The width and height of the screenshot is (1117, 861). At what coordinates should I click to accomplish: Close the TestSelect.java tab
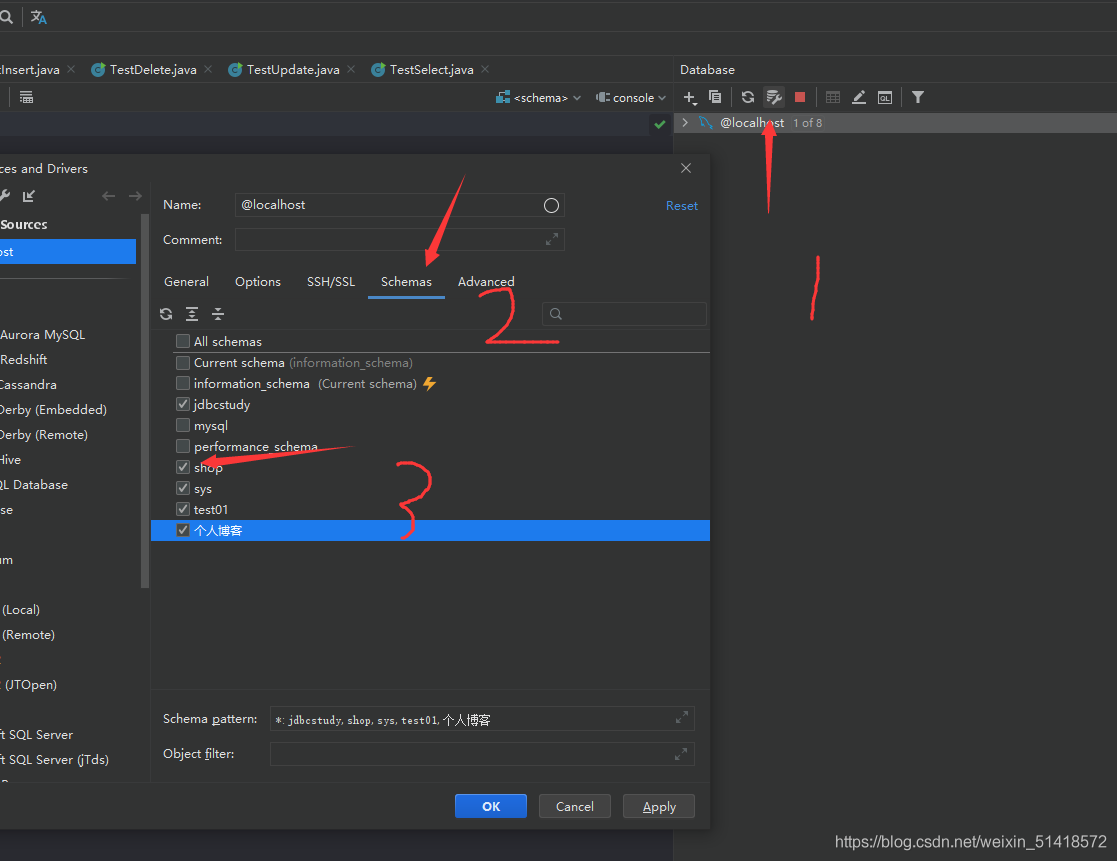point(485,69)
